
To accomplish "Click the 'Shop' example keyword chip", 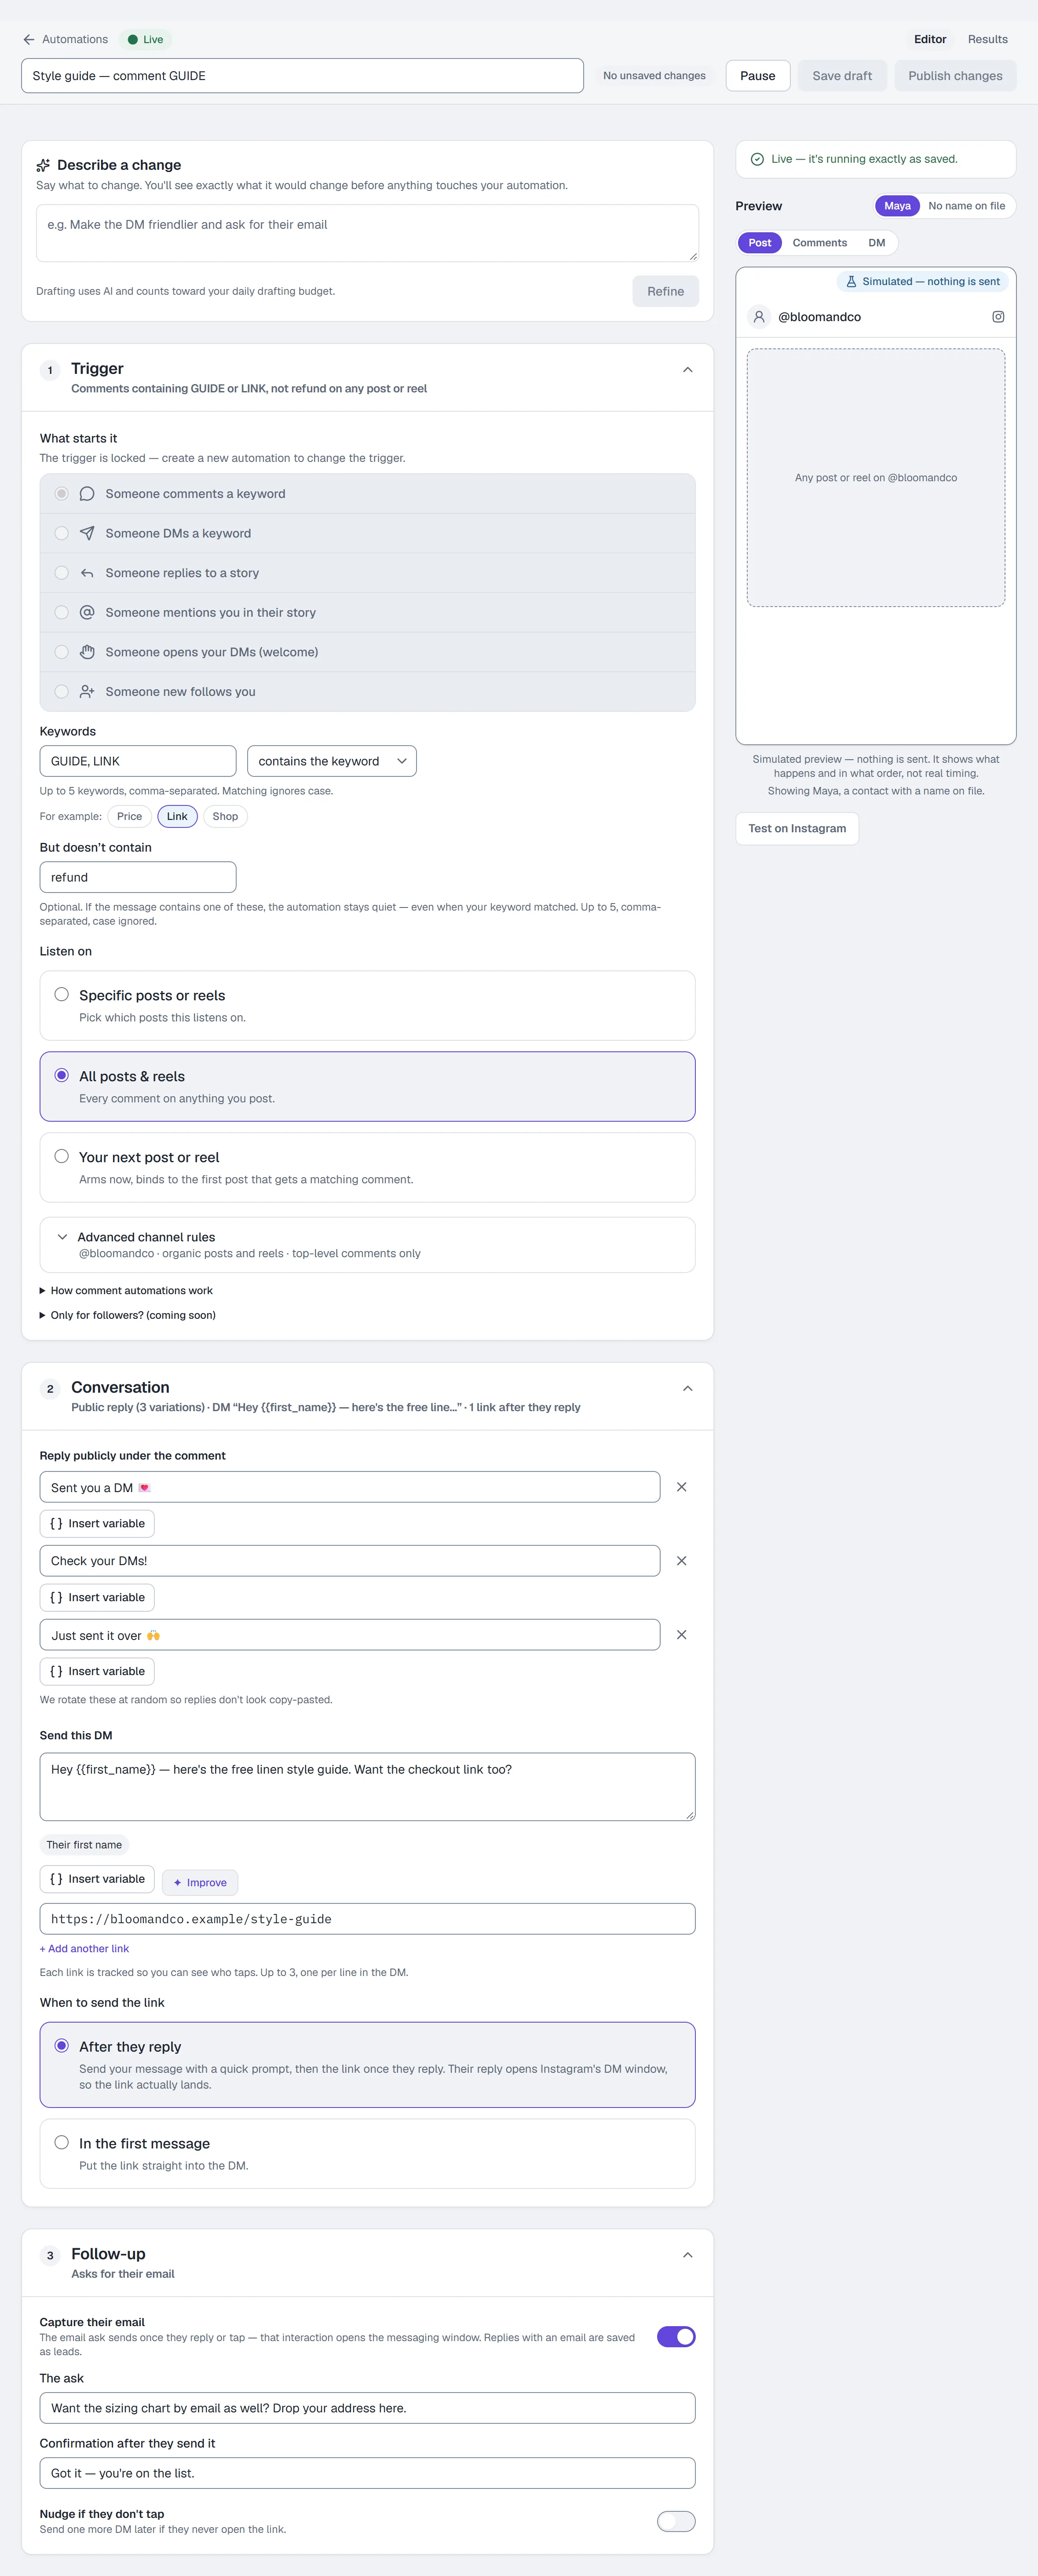I will click(x=225, y=816).
